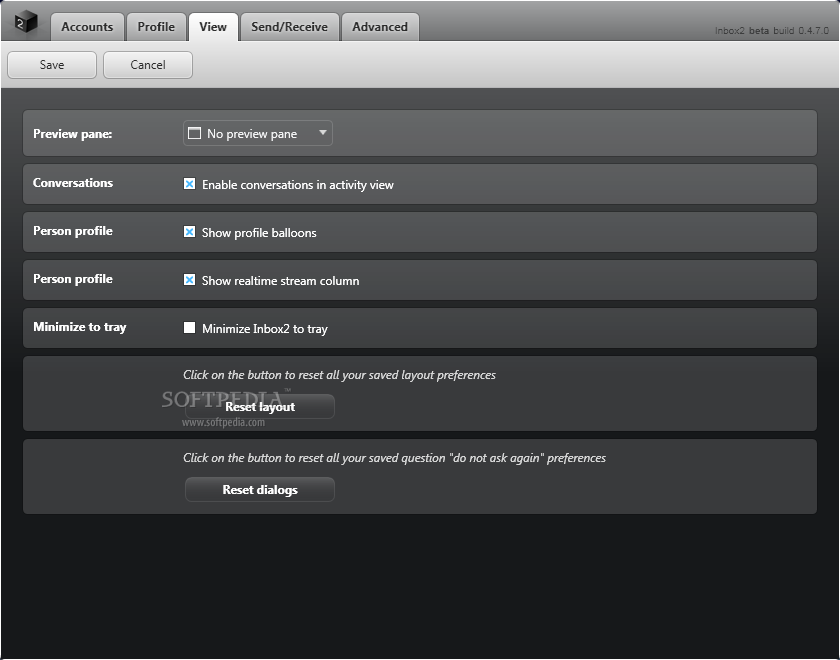Click the 'Minimize to tray' label
This screenshot has height=660, width=840.
80,327
